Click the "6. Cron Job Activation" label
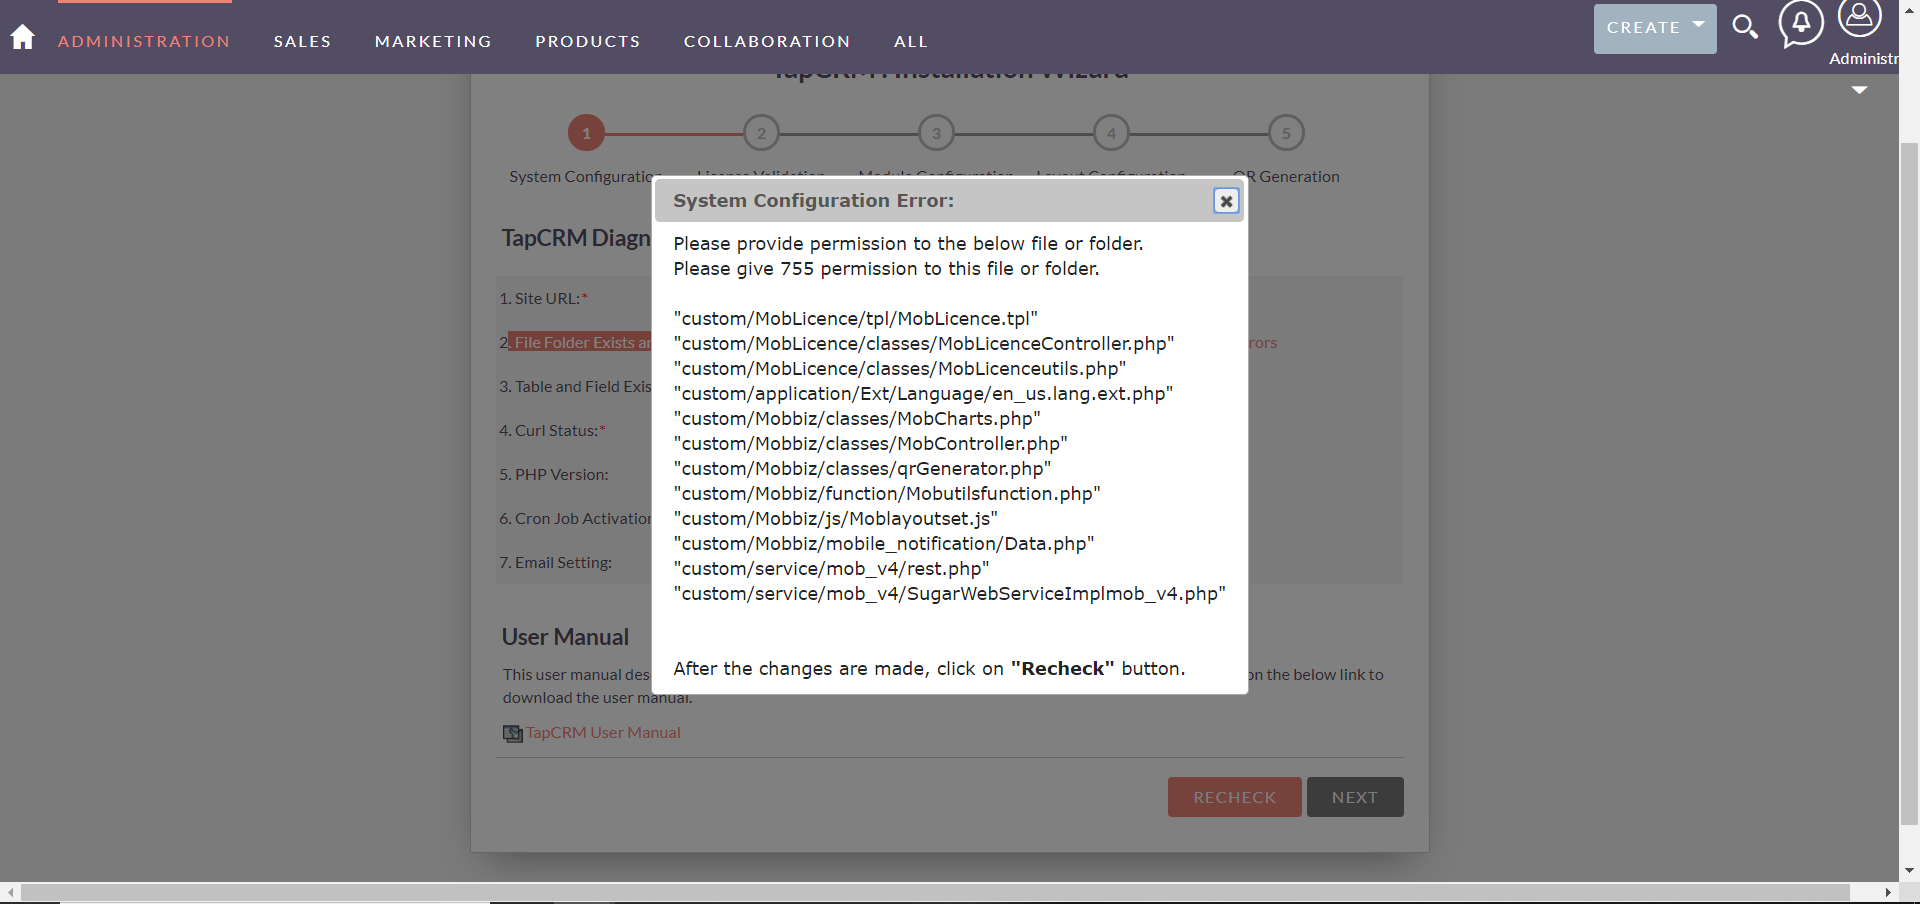 point(576,518)
